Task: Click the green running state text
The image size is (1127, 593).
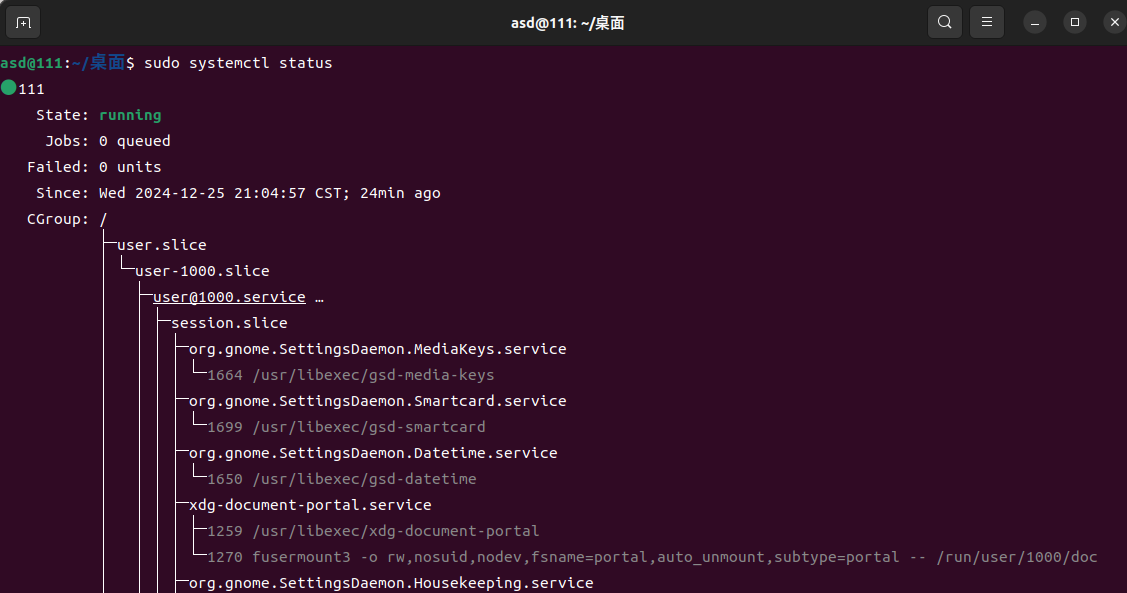Action: 130,115
